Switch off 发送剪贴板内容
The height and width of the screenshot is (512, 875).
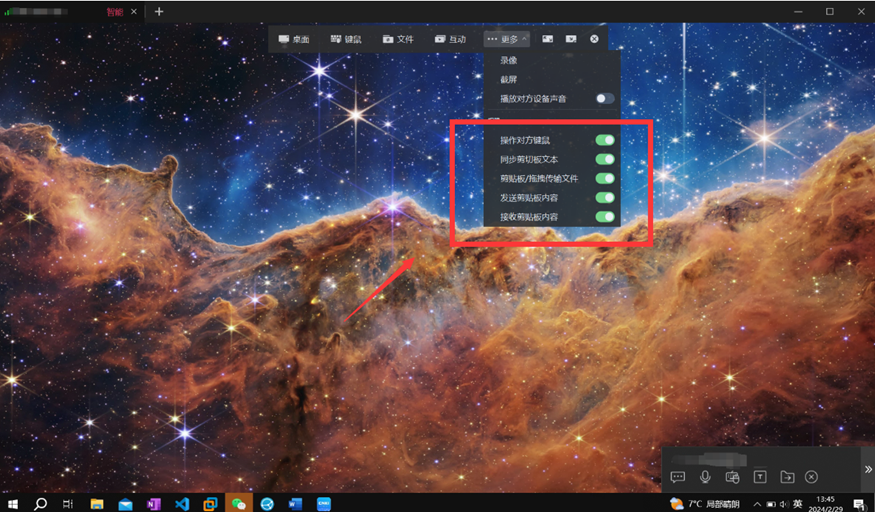[x=605, y=197]
